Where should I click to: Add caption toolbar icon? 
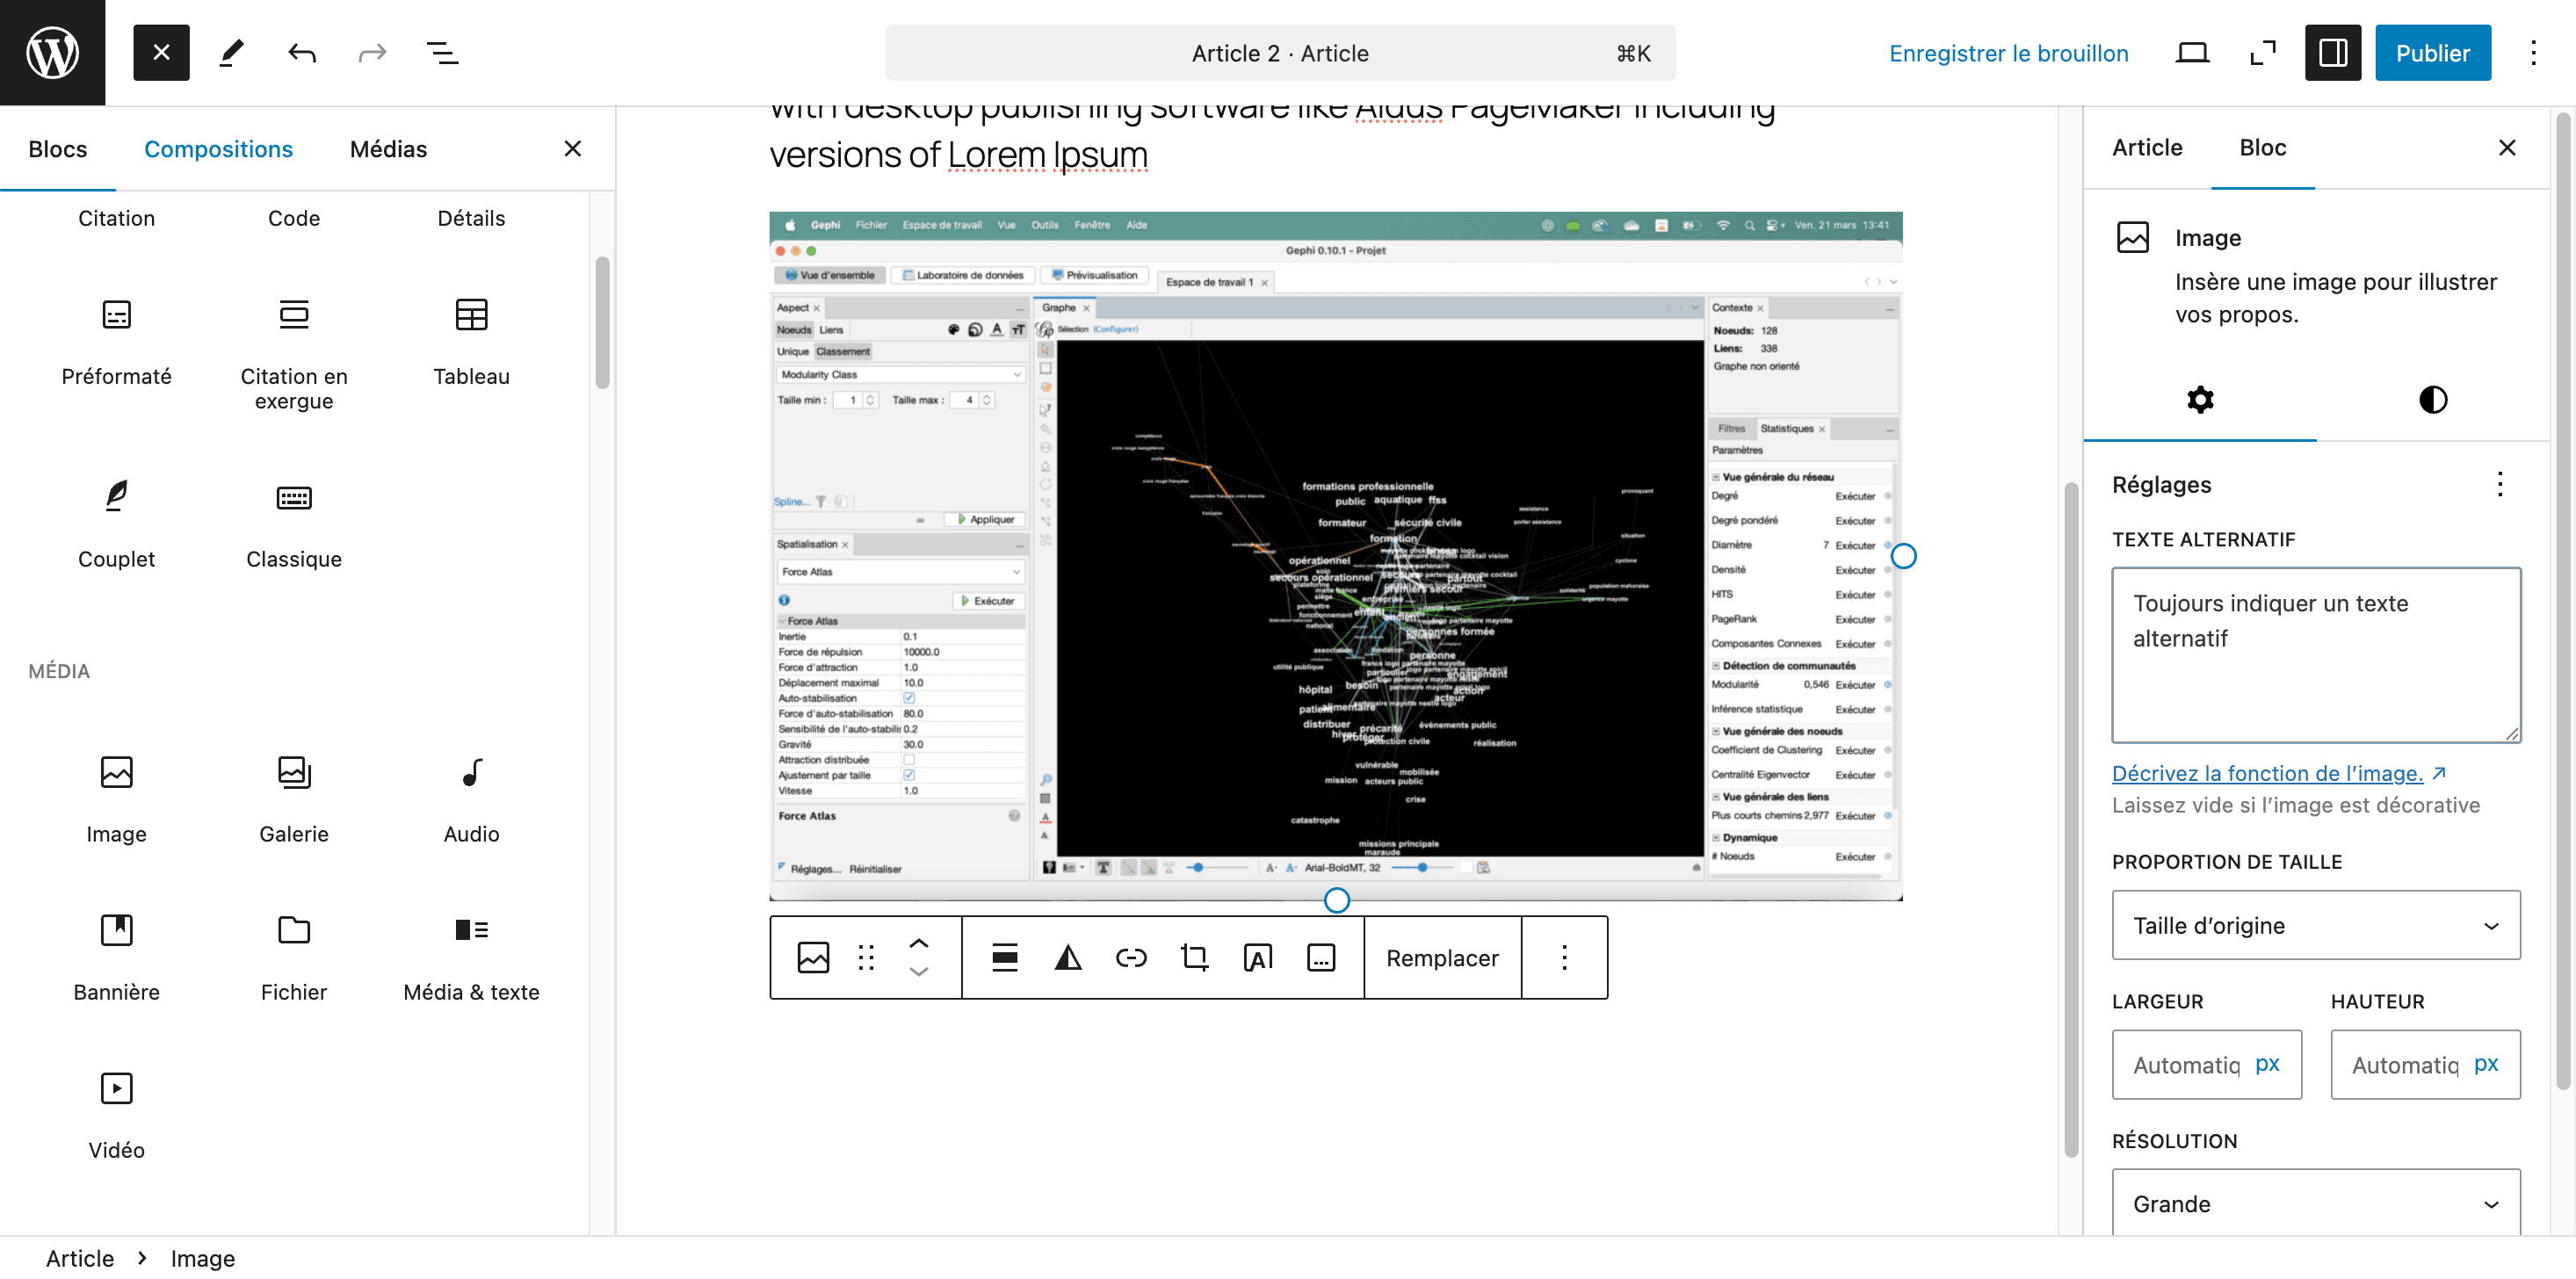1321,957
